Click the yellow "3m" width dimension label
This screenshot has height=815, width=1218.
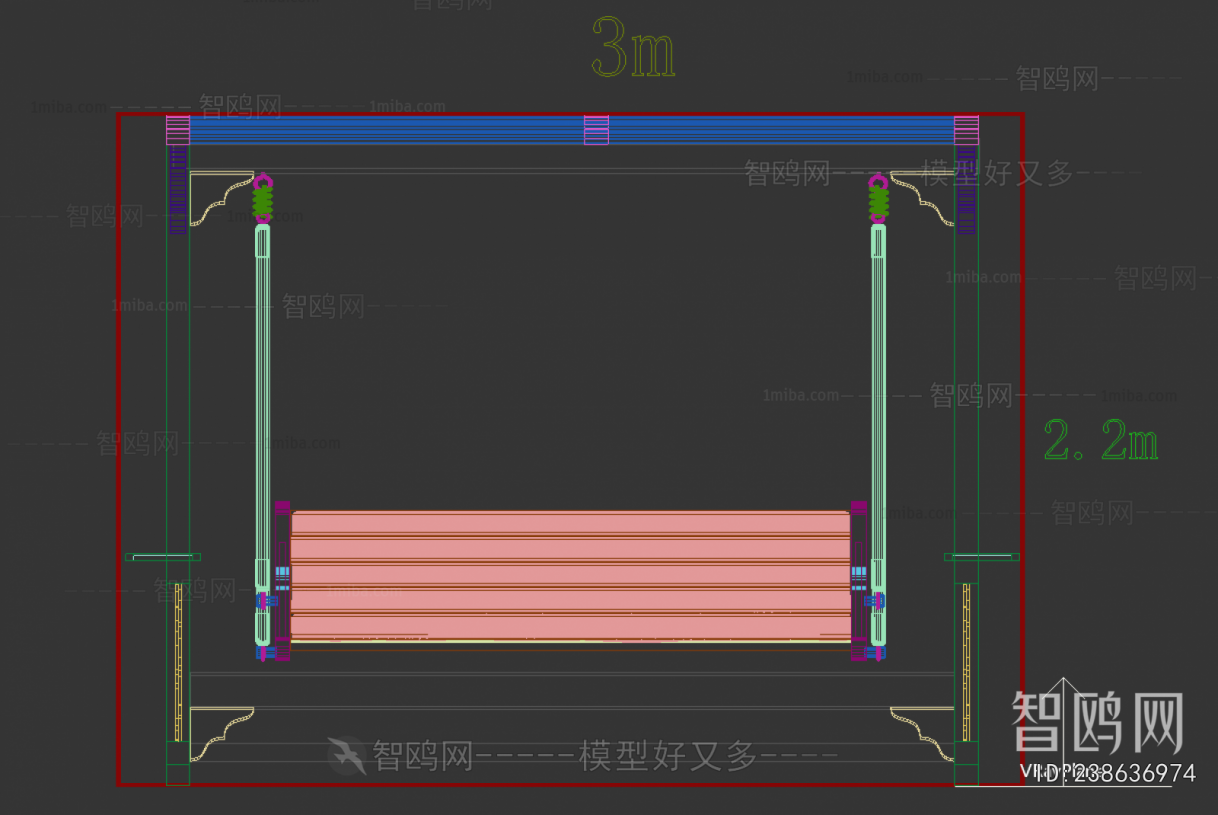click(x=633, y=49)
